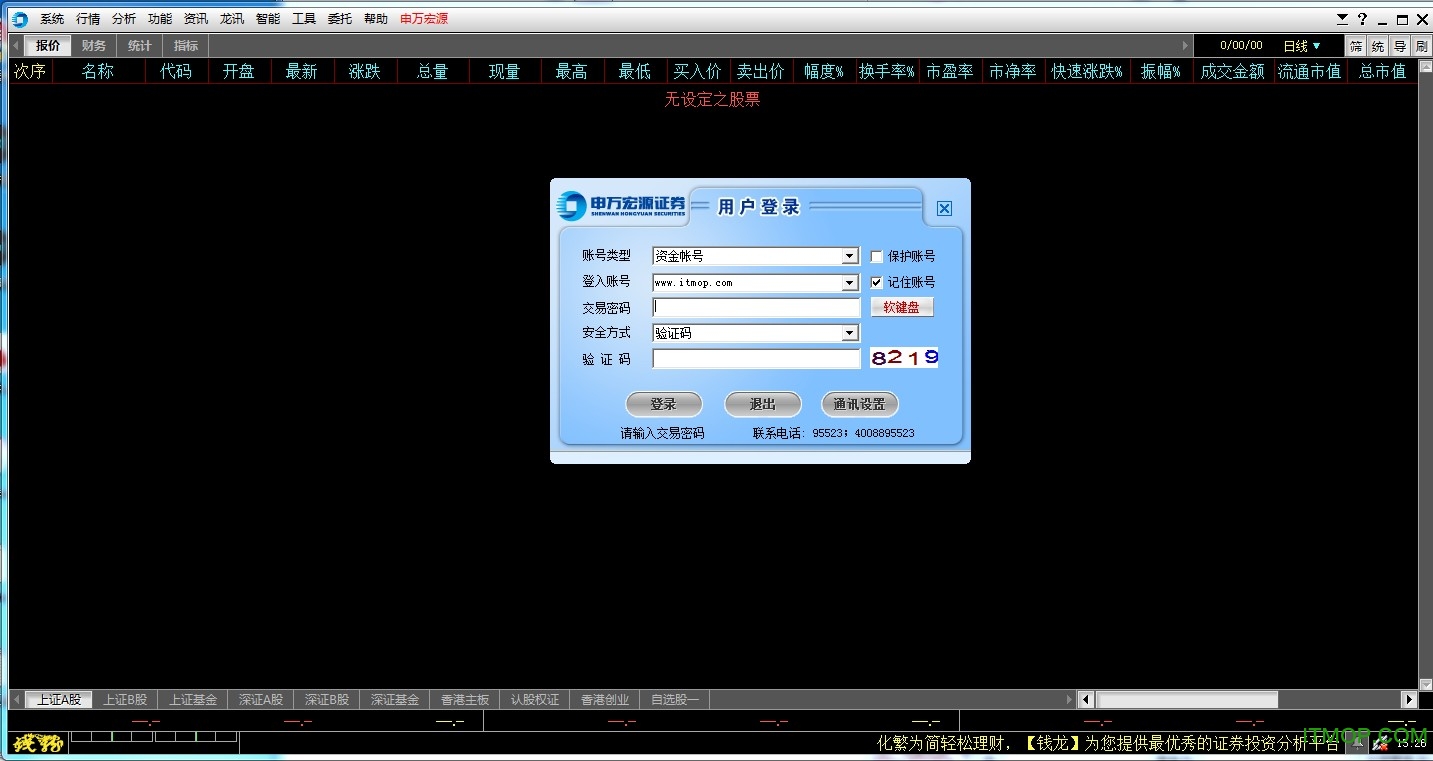Click the 总市值 column header
The width and height of the screenshot is (1433, 761).
tap(1383, 71)
